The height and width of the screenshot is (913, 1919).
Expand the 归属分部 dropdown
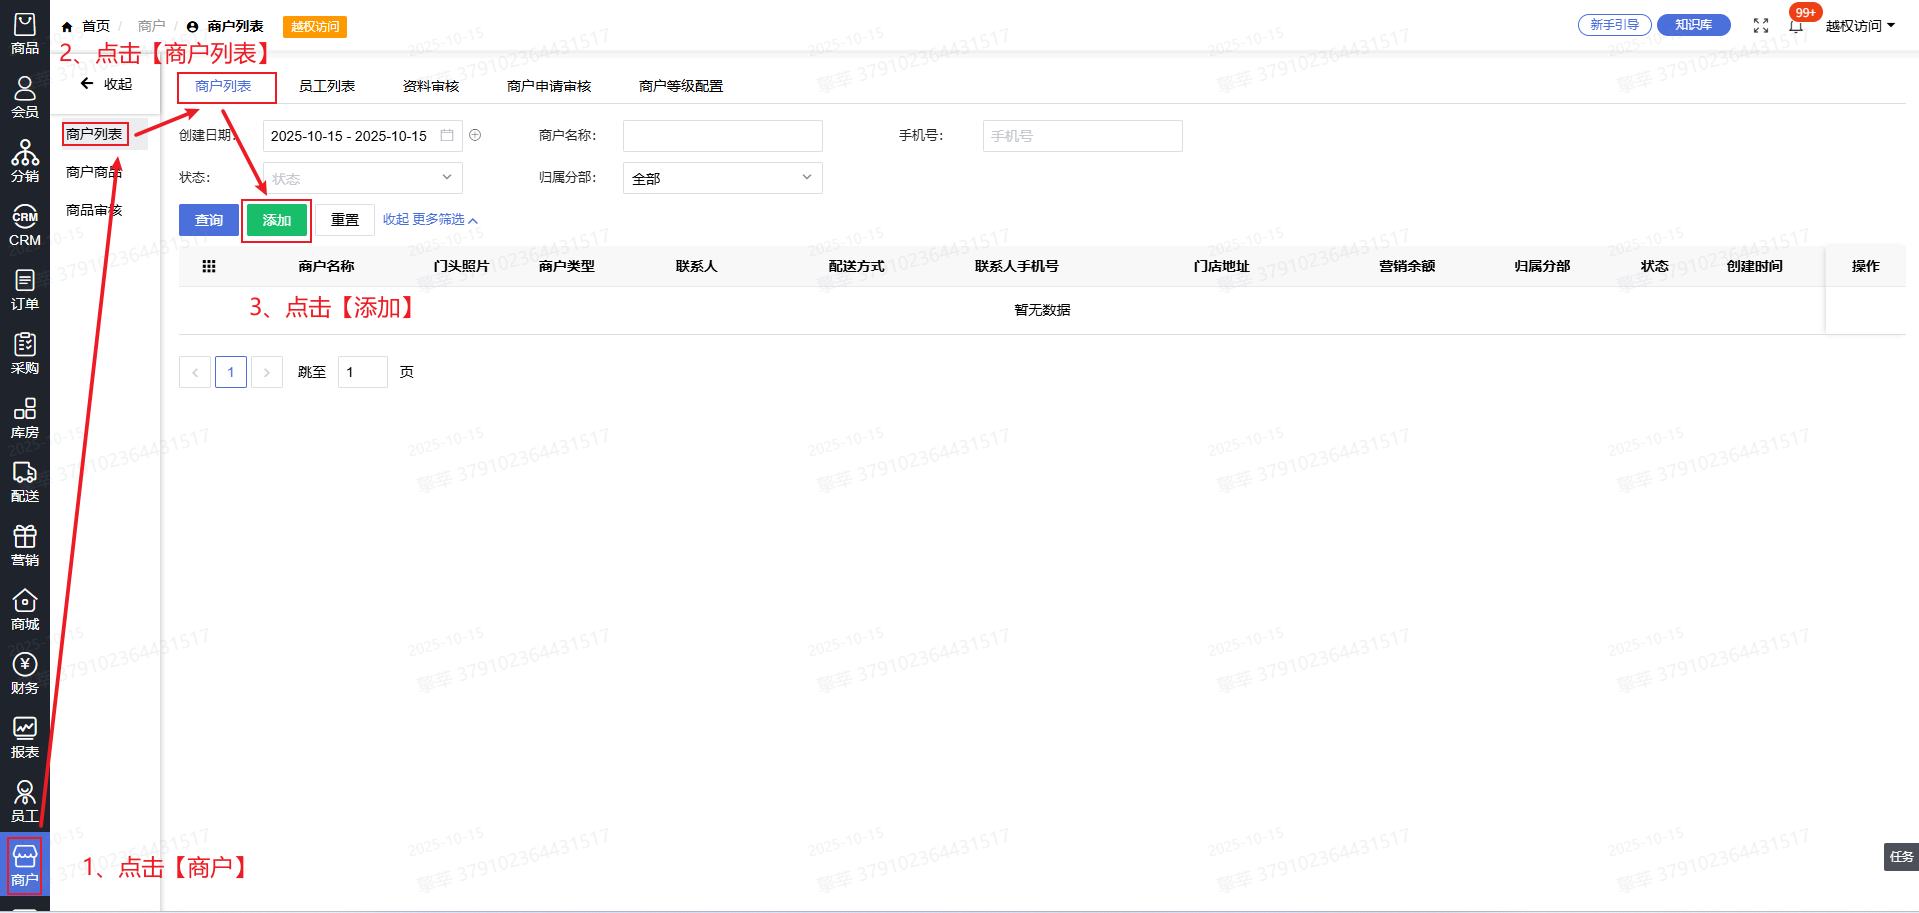(x=722, y=178)
